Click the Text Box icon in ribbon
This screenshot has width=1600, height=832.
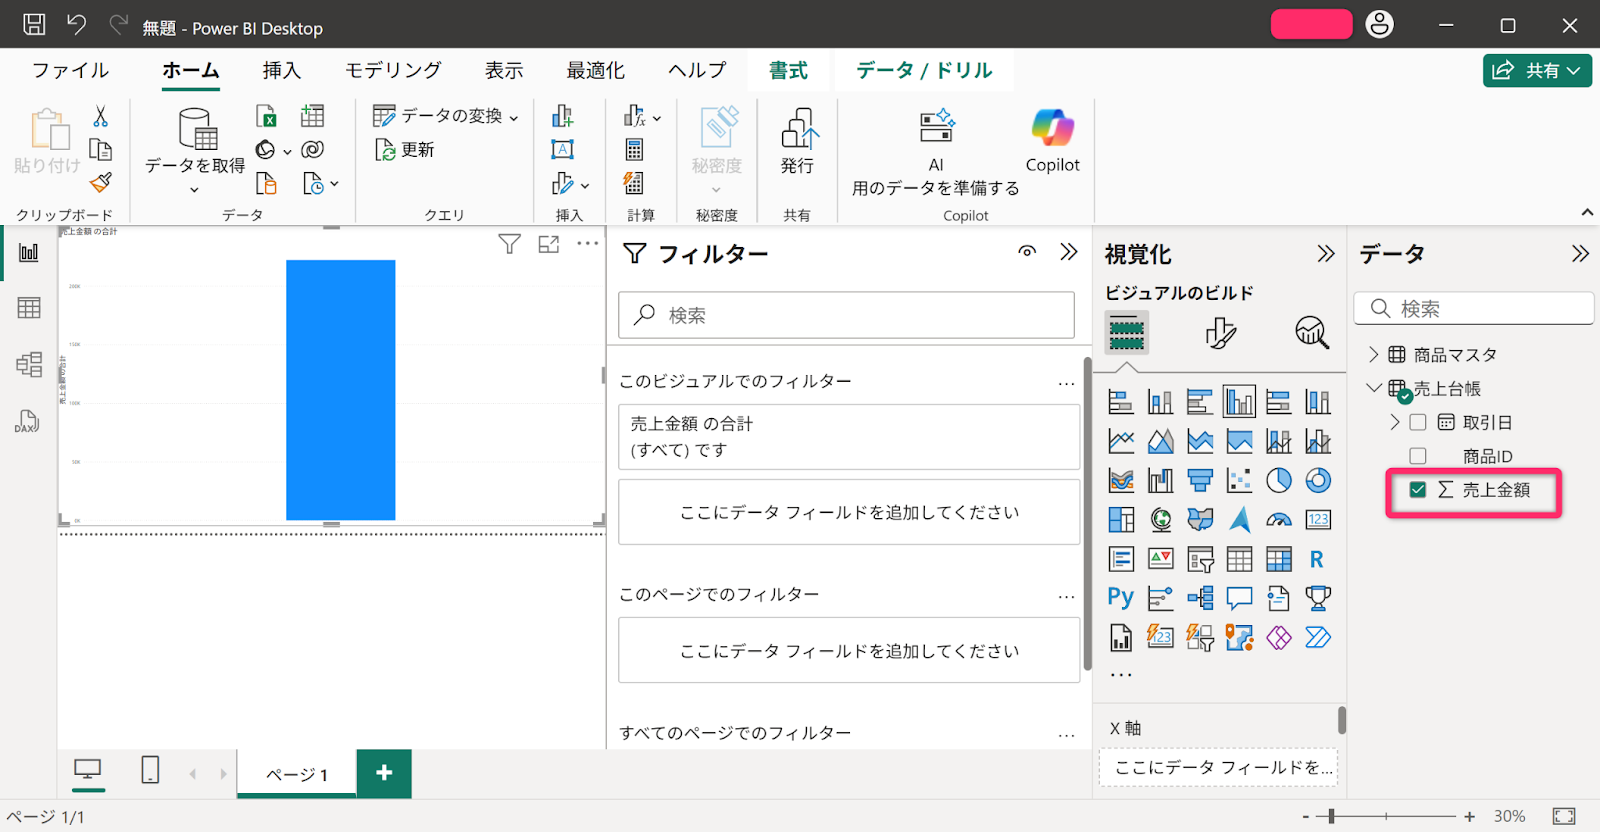click(x=563, y=150)
